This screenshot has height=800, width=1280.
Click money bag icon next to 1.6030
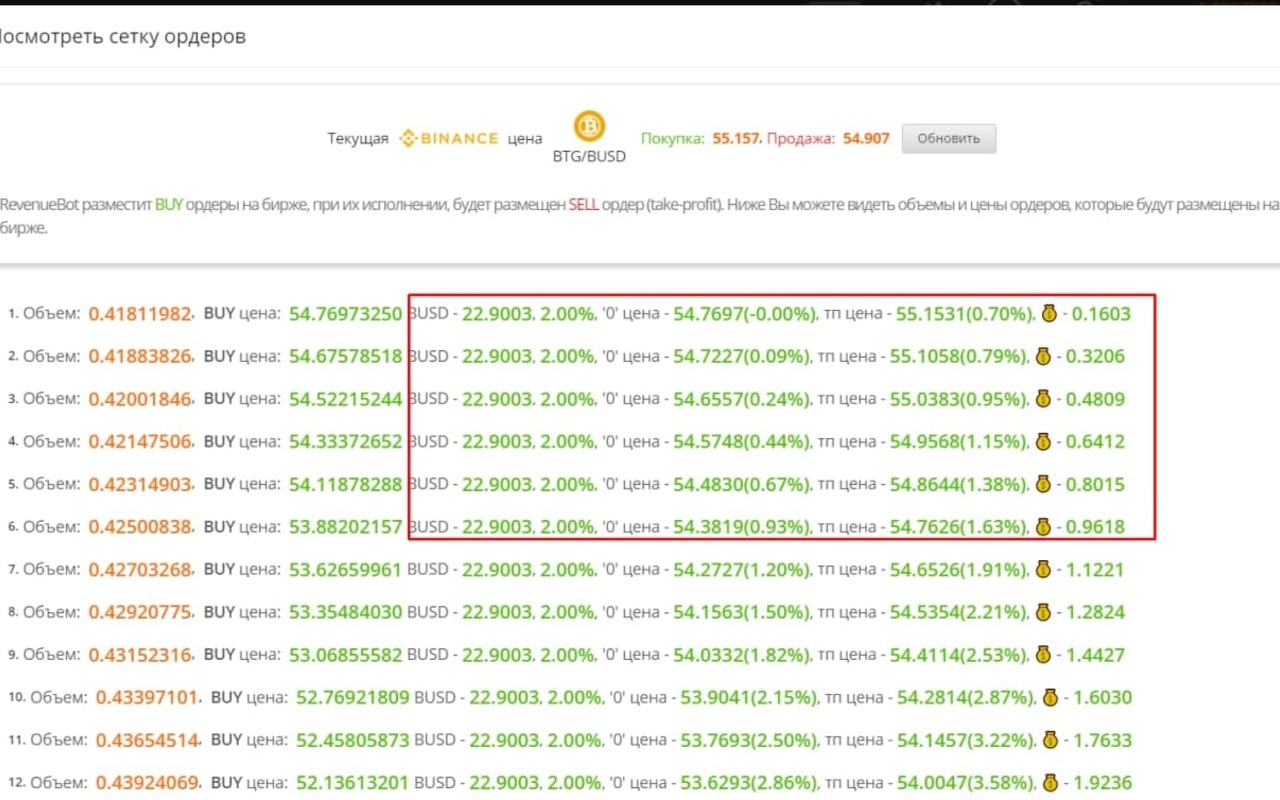(1050, 697)
